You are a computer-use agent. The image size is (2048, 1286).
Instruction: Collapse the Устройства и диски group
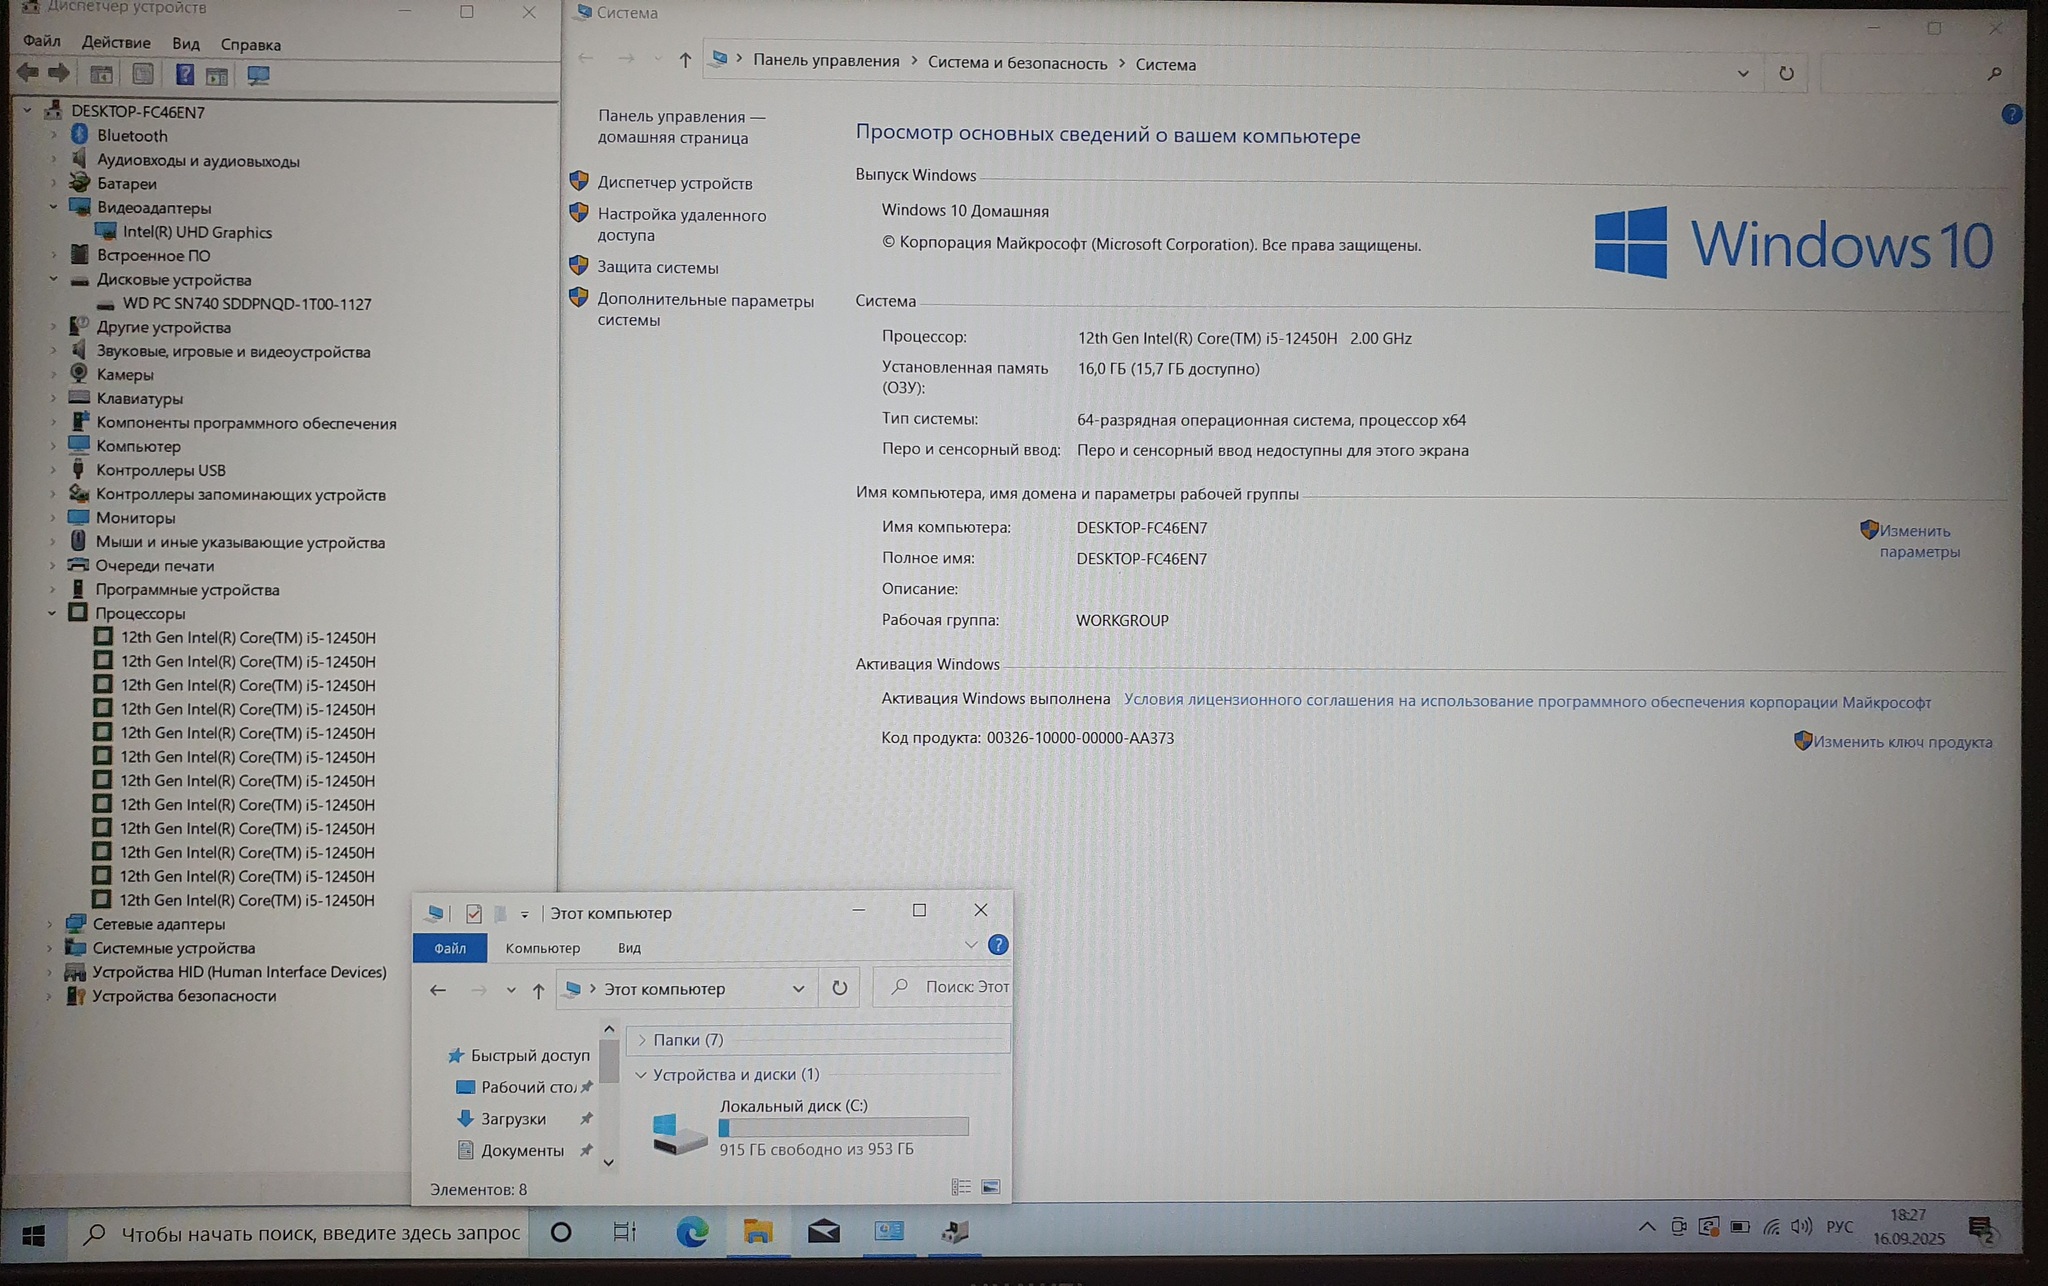[641, 1074]
